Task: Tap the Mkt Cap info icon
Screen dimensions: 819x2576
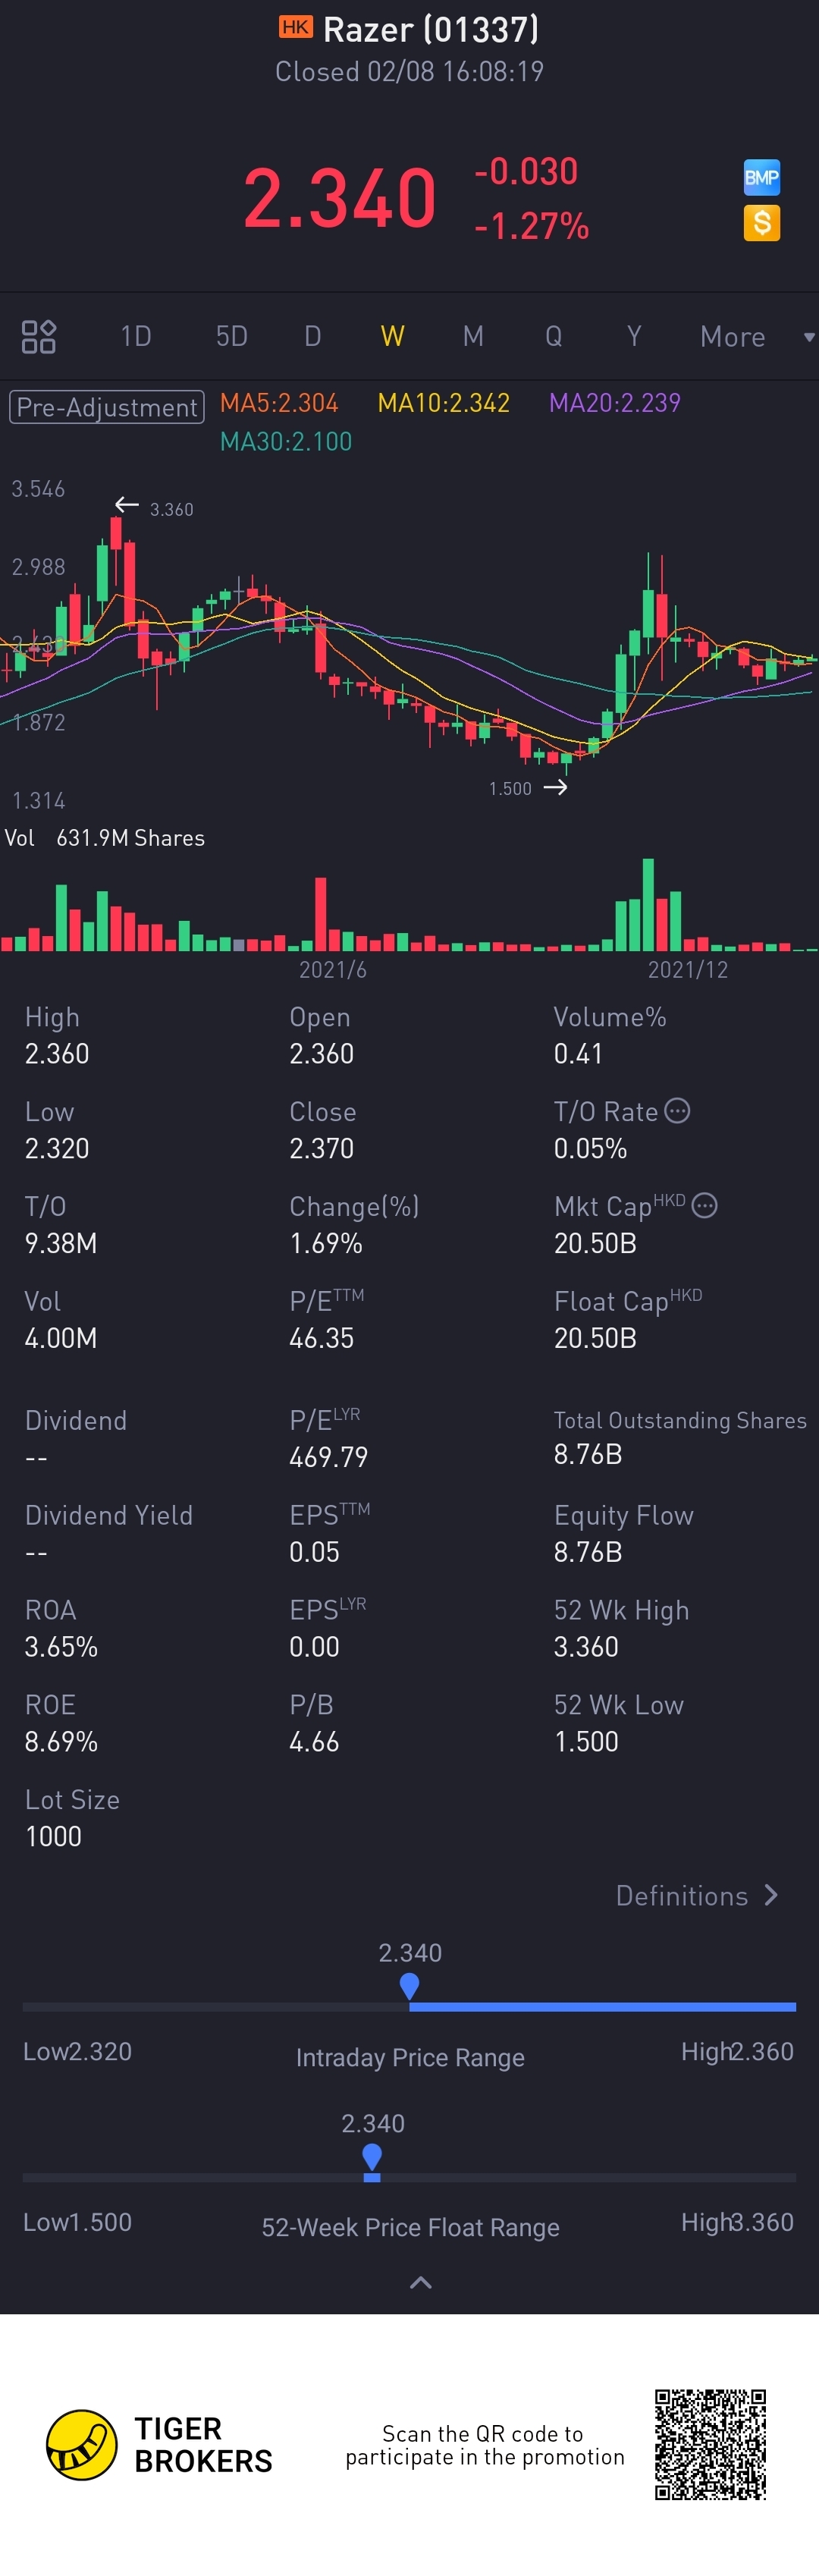Action: [704, 1205]
